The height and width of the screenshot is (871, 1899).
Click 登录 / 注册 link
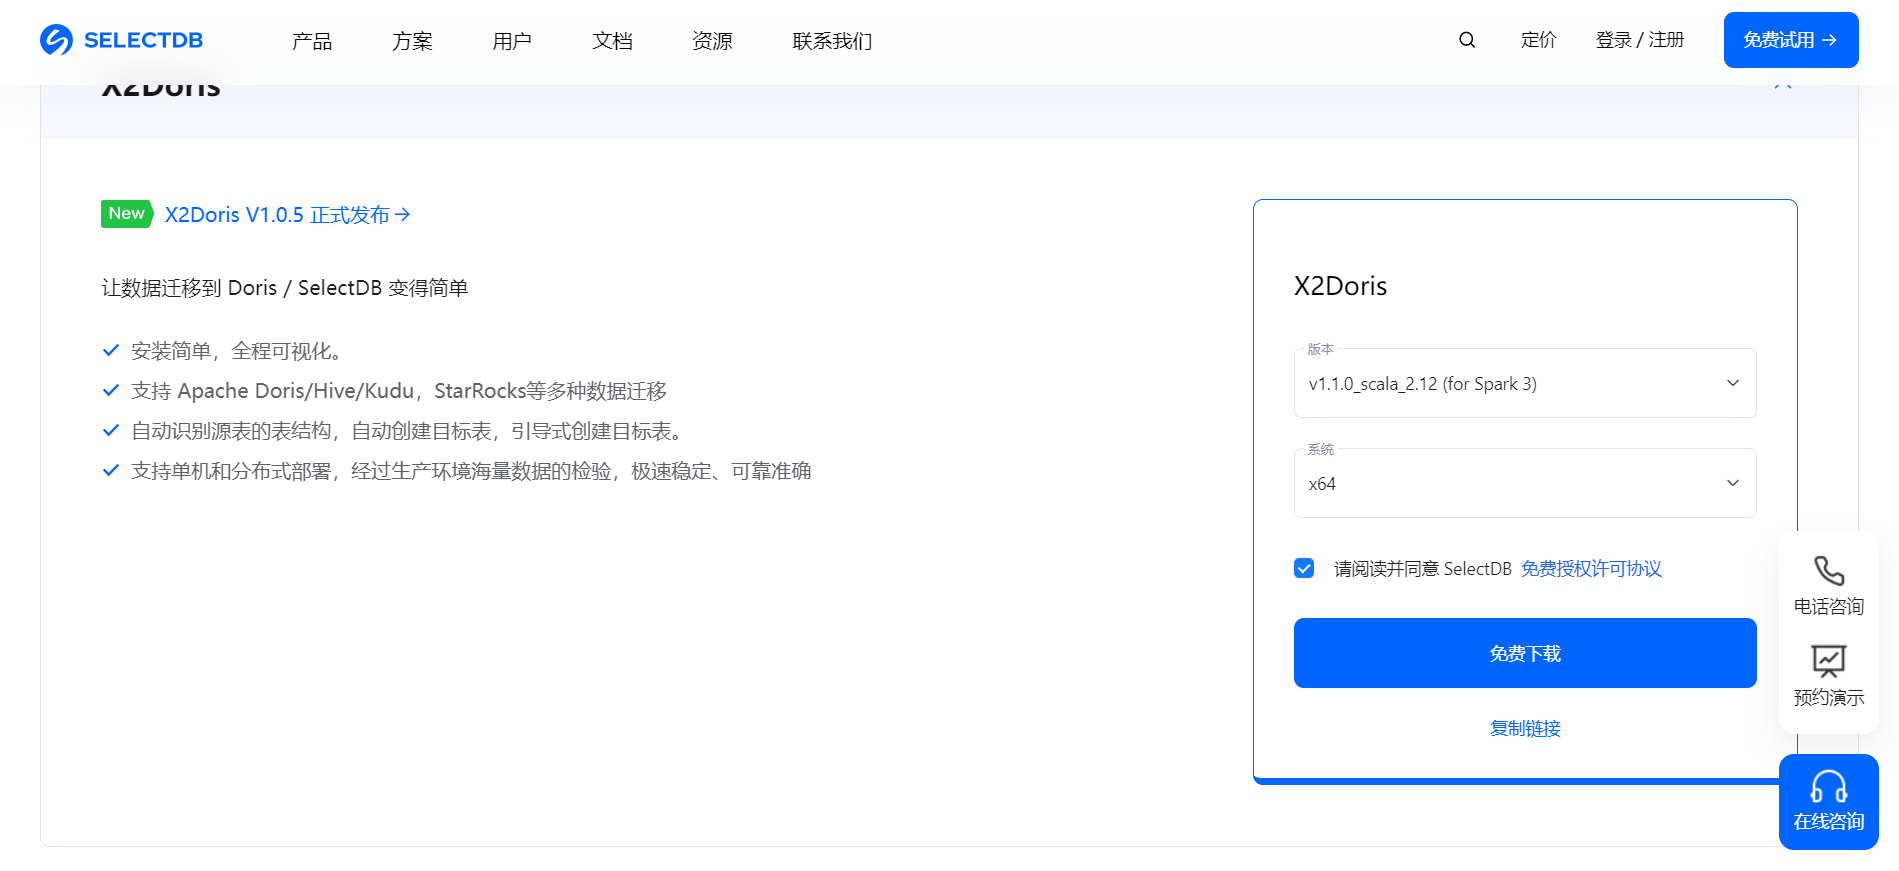(x=1640, y=40)
